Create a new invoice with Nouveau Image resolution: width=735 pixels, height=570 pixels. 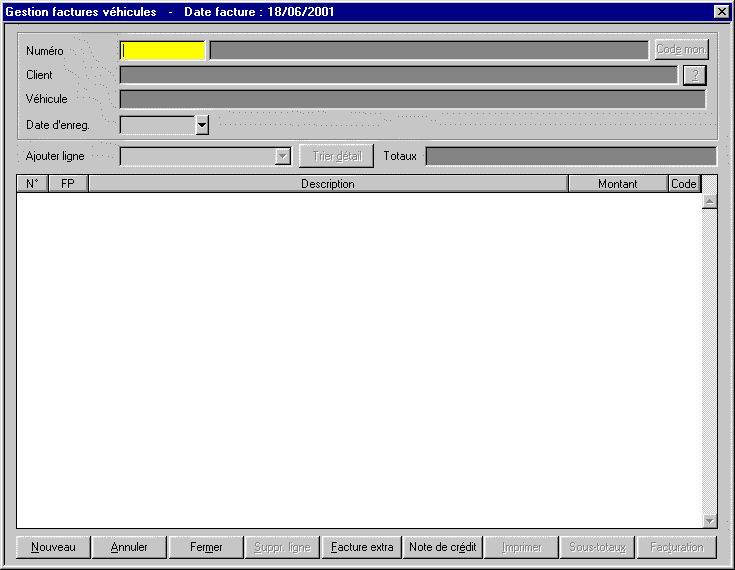[x=53, y=547]
